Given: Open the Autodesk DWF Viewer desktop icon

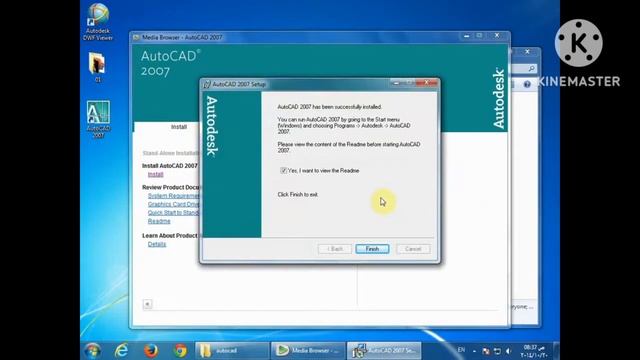Looking at the screenshot, I should point(98,21).
